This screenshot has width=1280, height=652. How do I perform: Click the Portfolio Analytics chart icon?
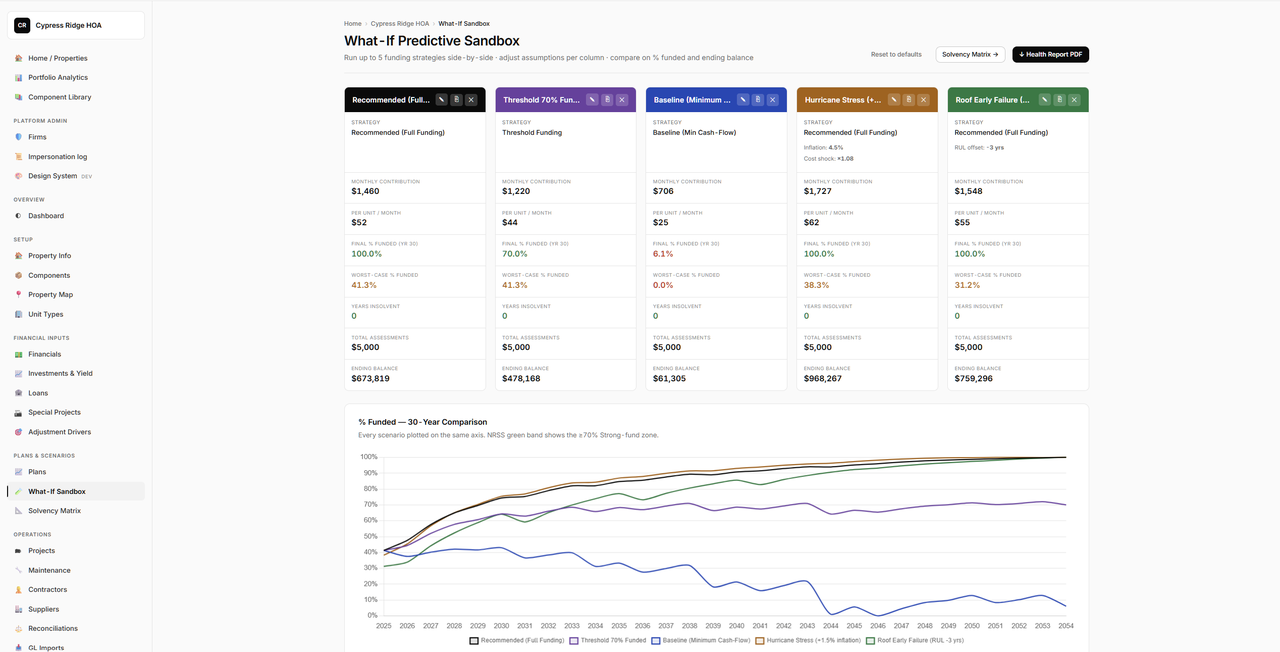pyautogui.click(x=18, y=77)
